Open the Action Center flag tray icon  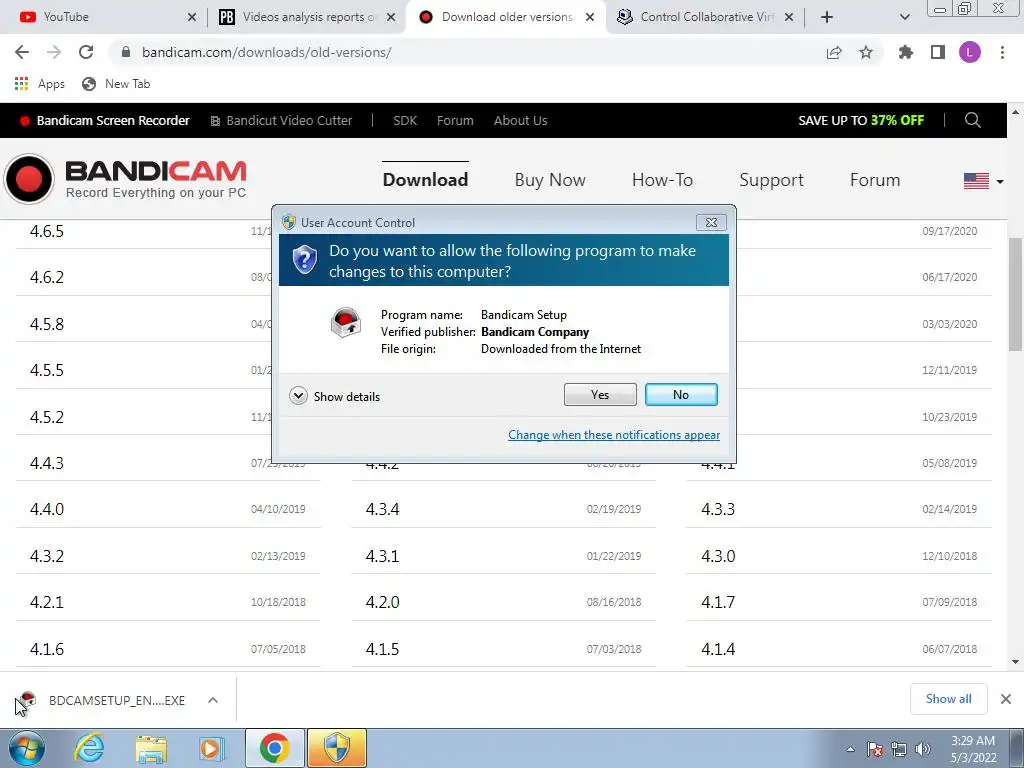click(875, 749)
